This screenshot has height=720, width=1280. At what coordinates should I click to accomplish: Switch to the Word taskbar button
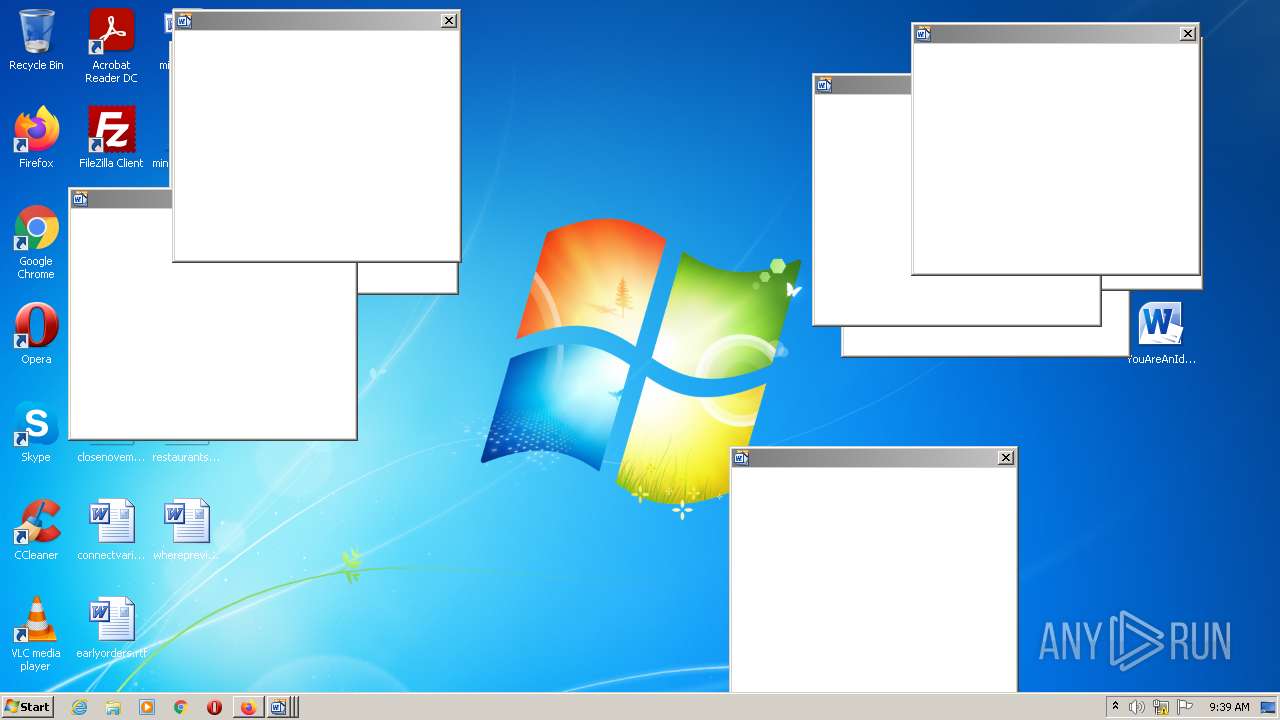[281, 707]
